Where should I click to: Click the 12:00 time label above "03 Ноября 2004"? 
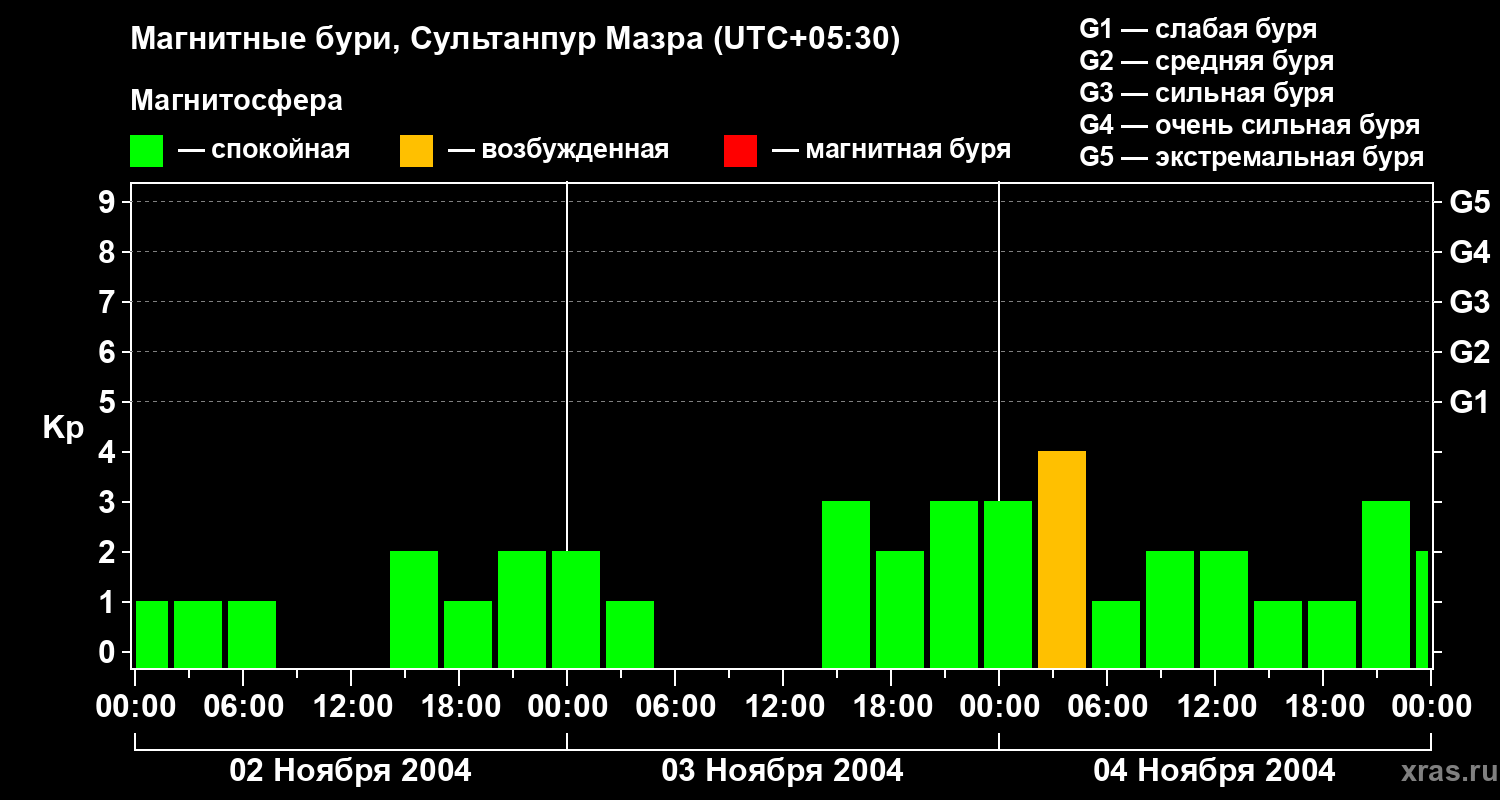click(x=783, y=707)
